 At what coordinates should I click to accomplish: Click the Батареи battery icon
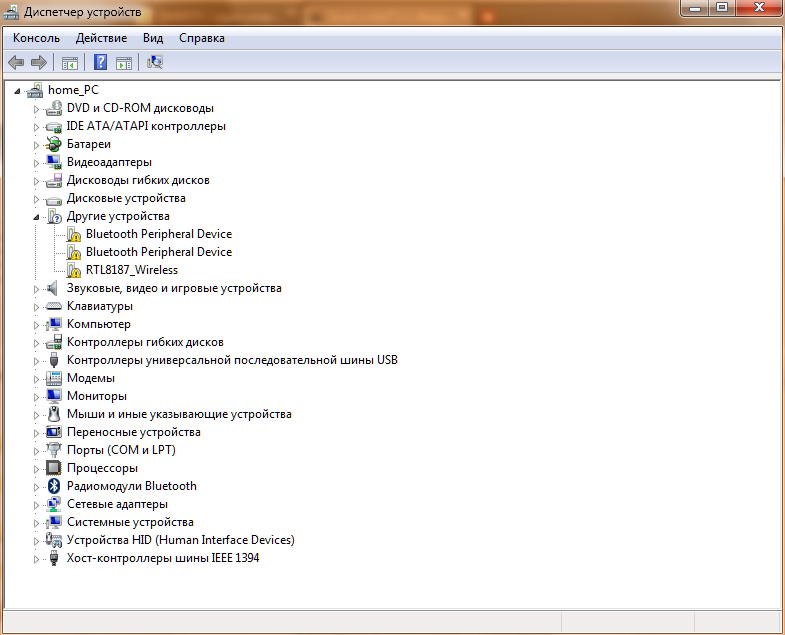coord(54,144)
